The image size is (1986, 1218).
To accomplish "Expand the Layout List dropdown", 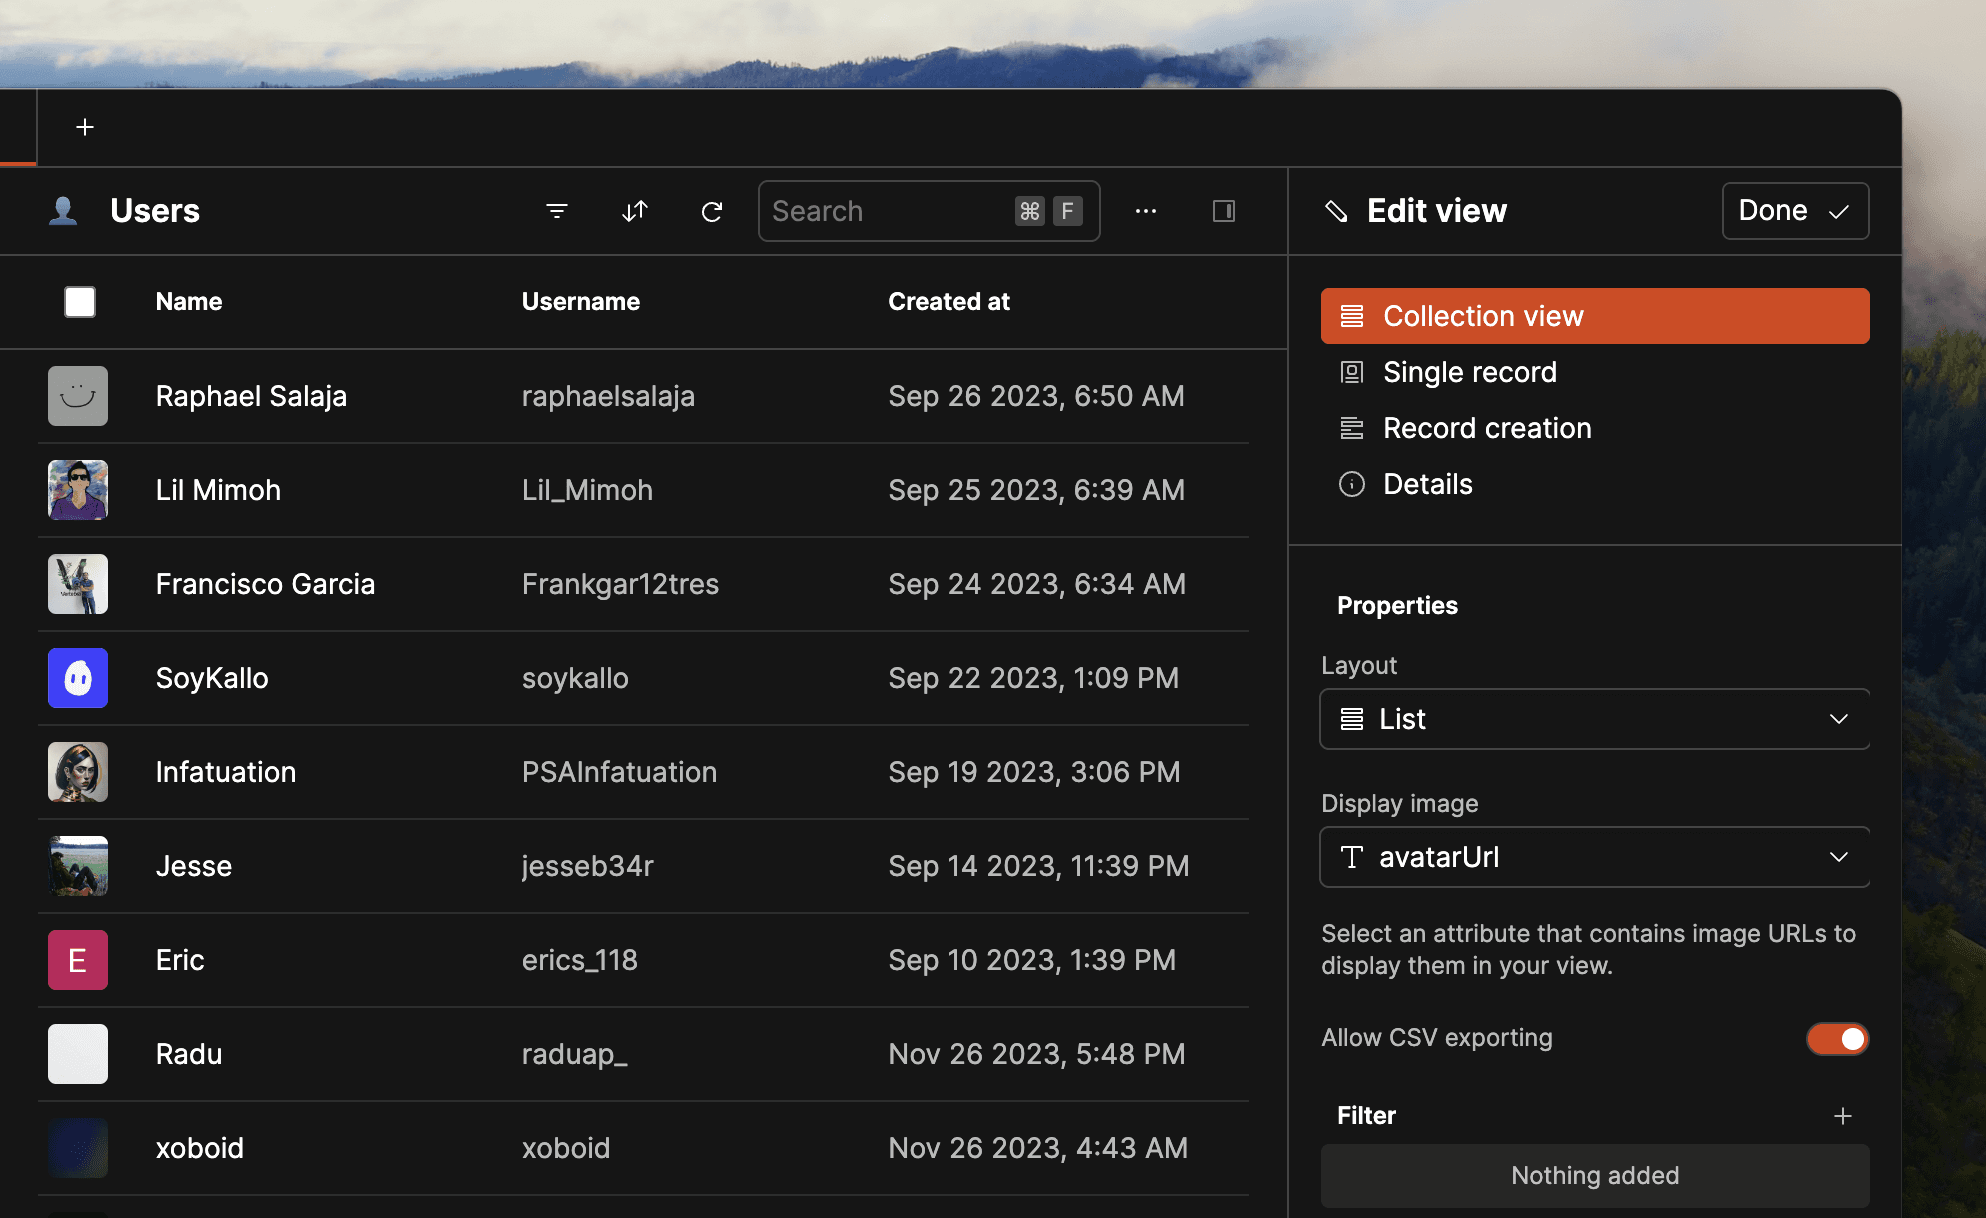I will coord(1594,719).
